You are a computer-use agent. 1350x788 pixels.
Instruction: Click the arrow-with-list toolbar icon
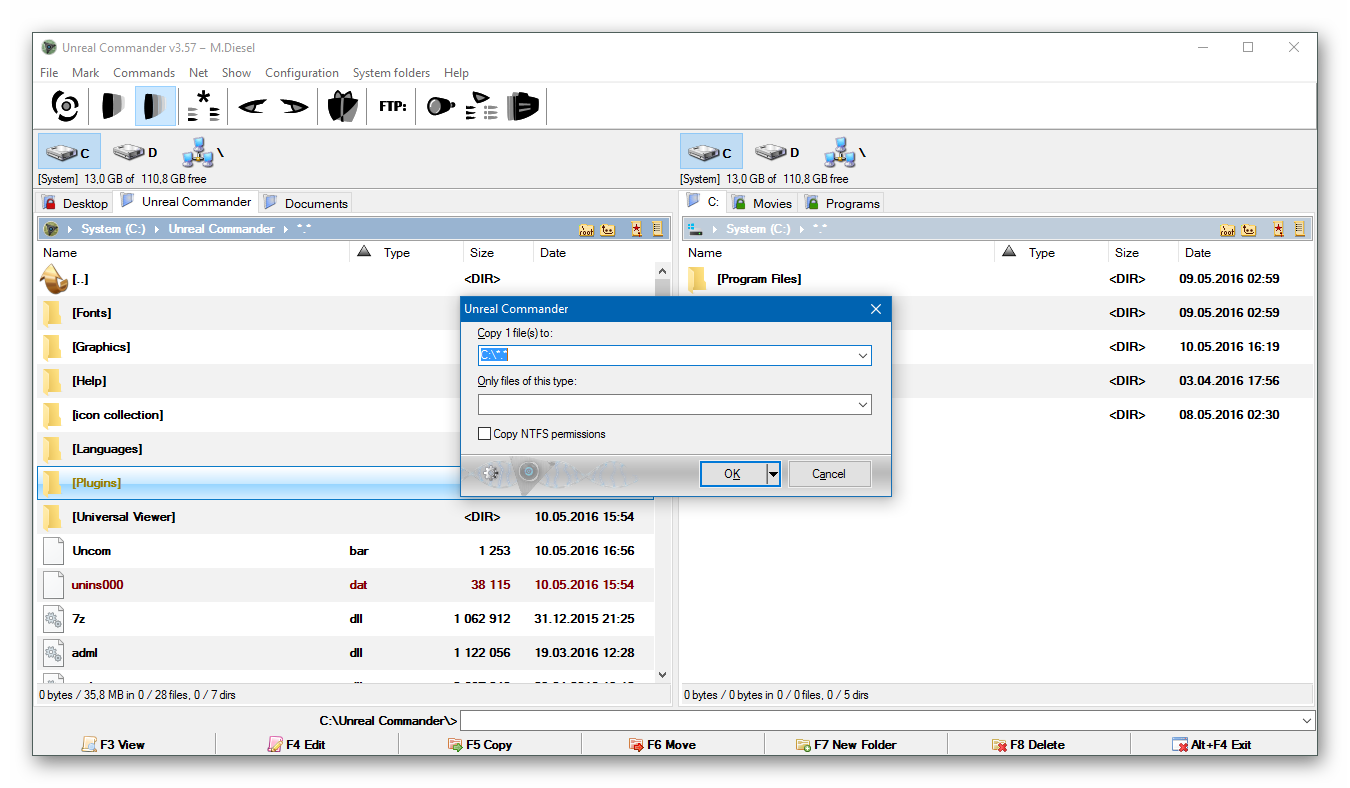click(482, 105)
